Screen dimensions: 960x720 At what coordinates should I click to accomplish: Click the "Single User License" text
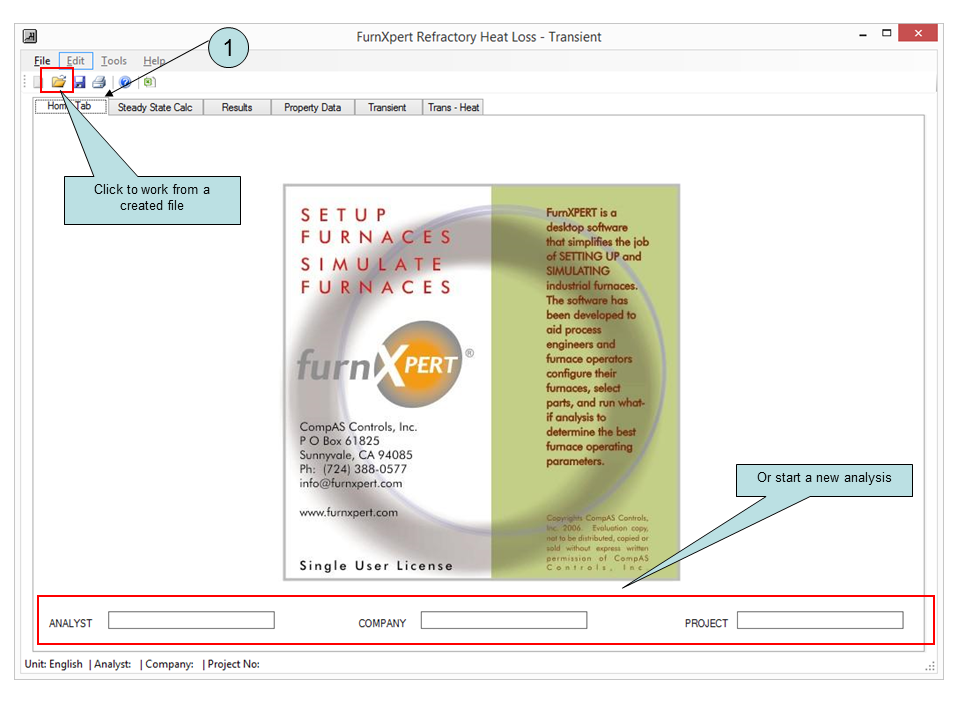[x=376, y=566]
